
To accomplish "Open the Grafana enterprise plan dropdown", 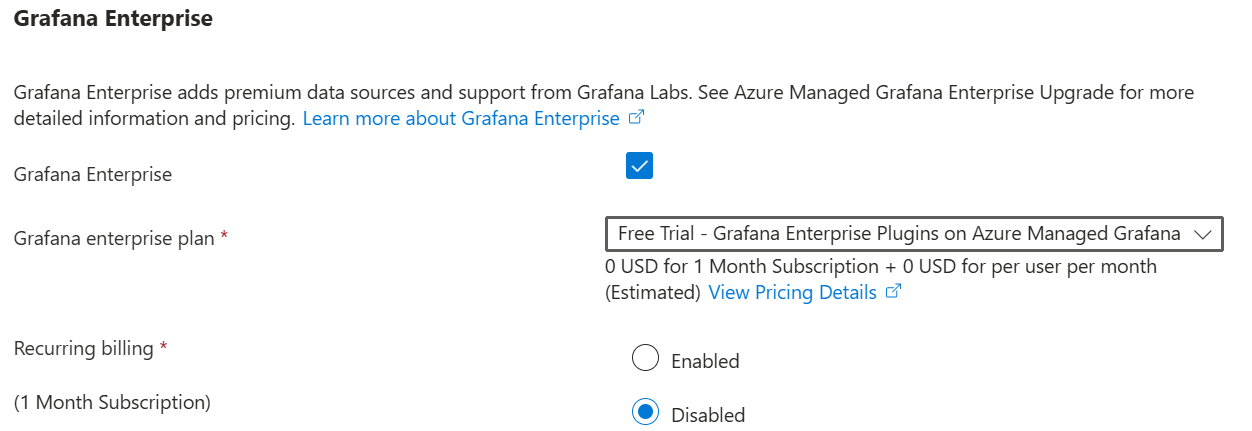I will coord(913,234).
